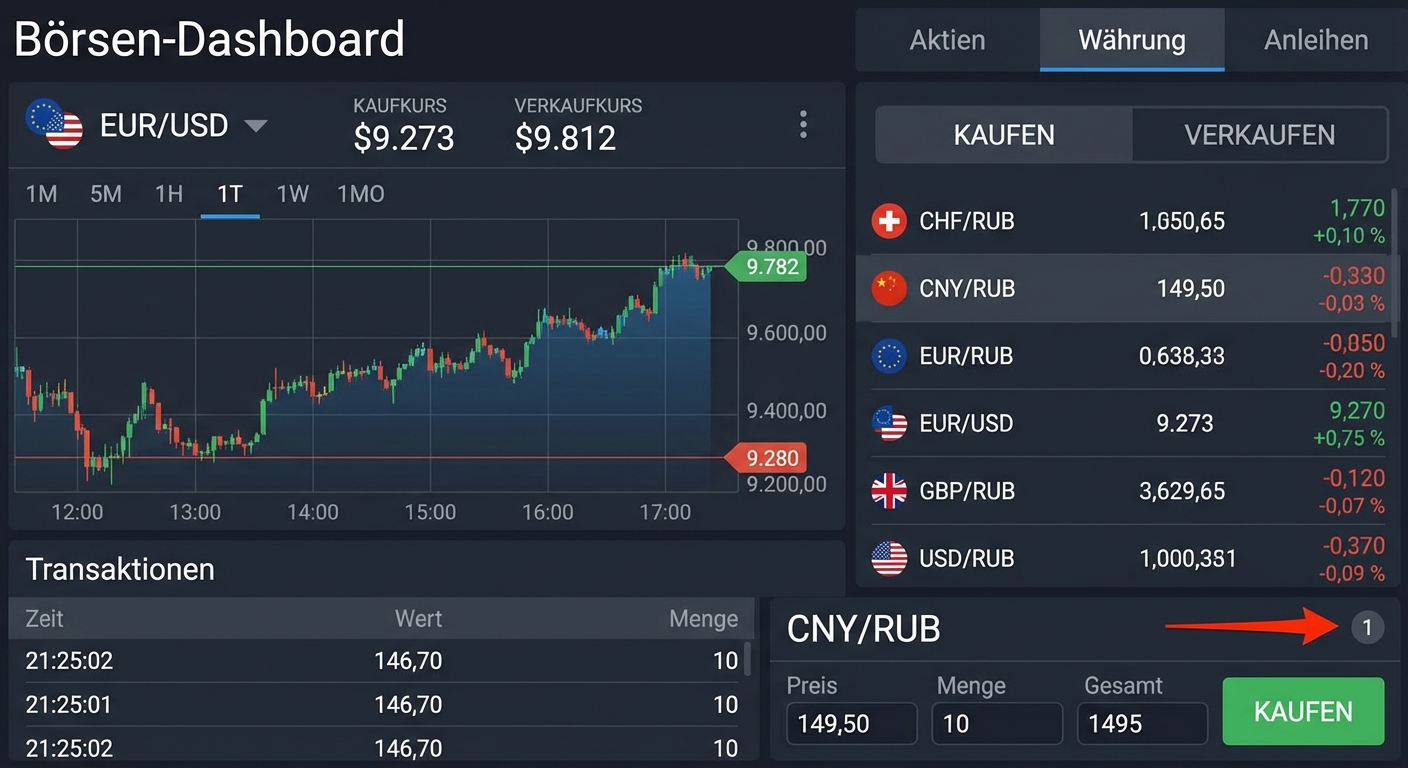Image resolution: width=1408 pixels, height=768 pixels.
Task: Click the notification badge showing 1
Action: (1367, 628)
